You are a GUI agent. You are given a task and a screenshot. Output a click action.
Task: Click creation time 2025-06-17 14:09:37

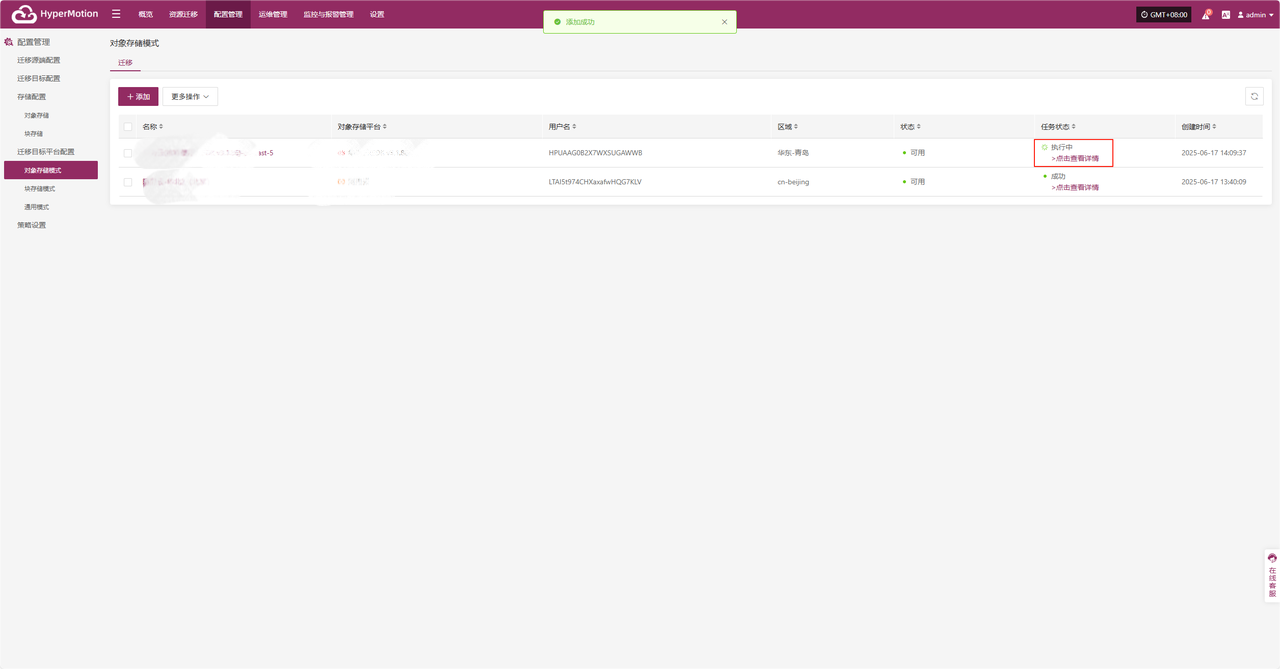point(1214,153)
